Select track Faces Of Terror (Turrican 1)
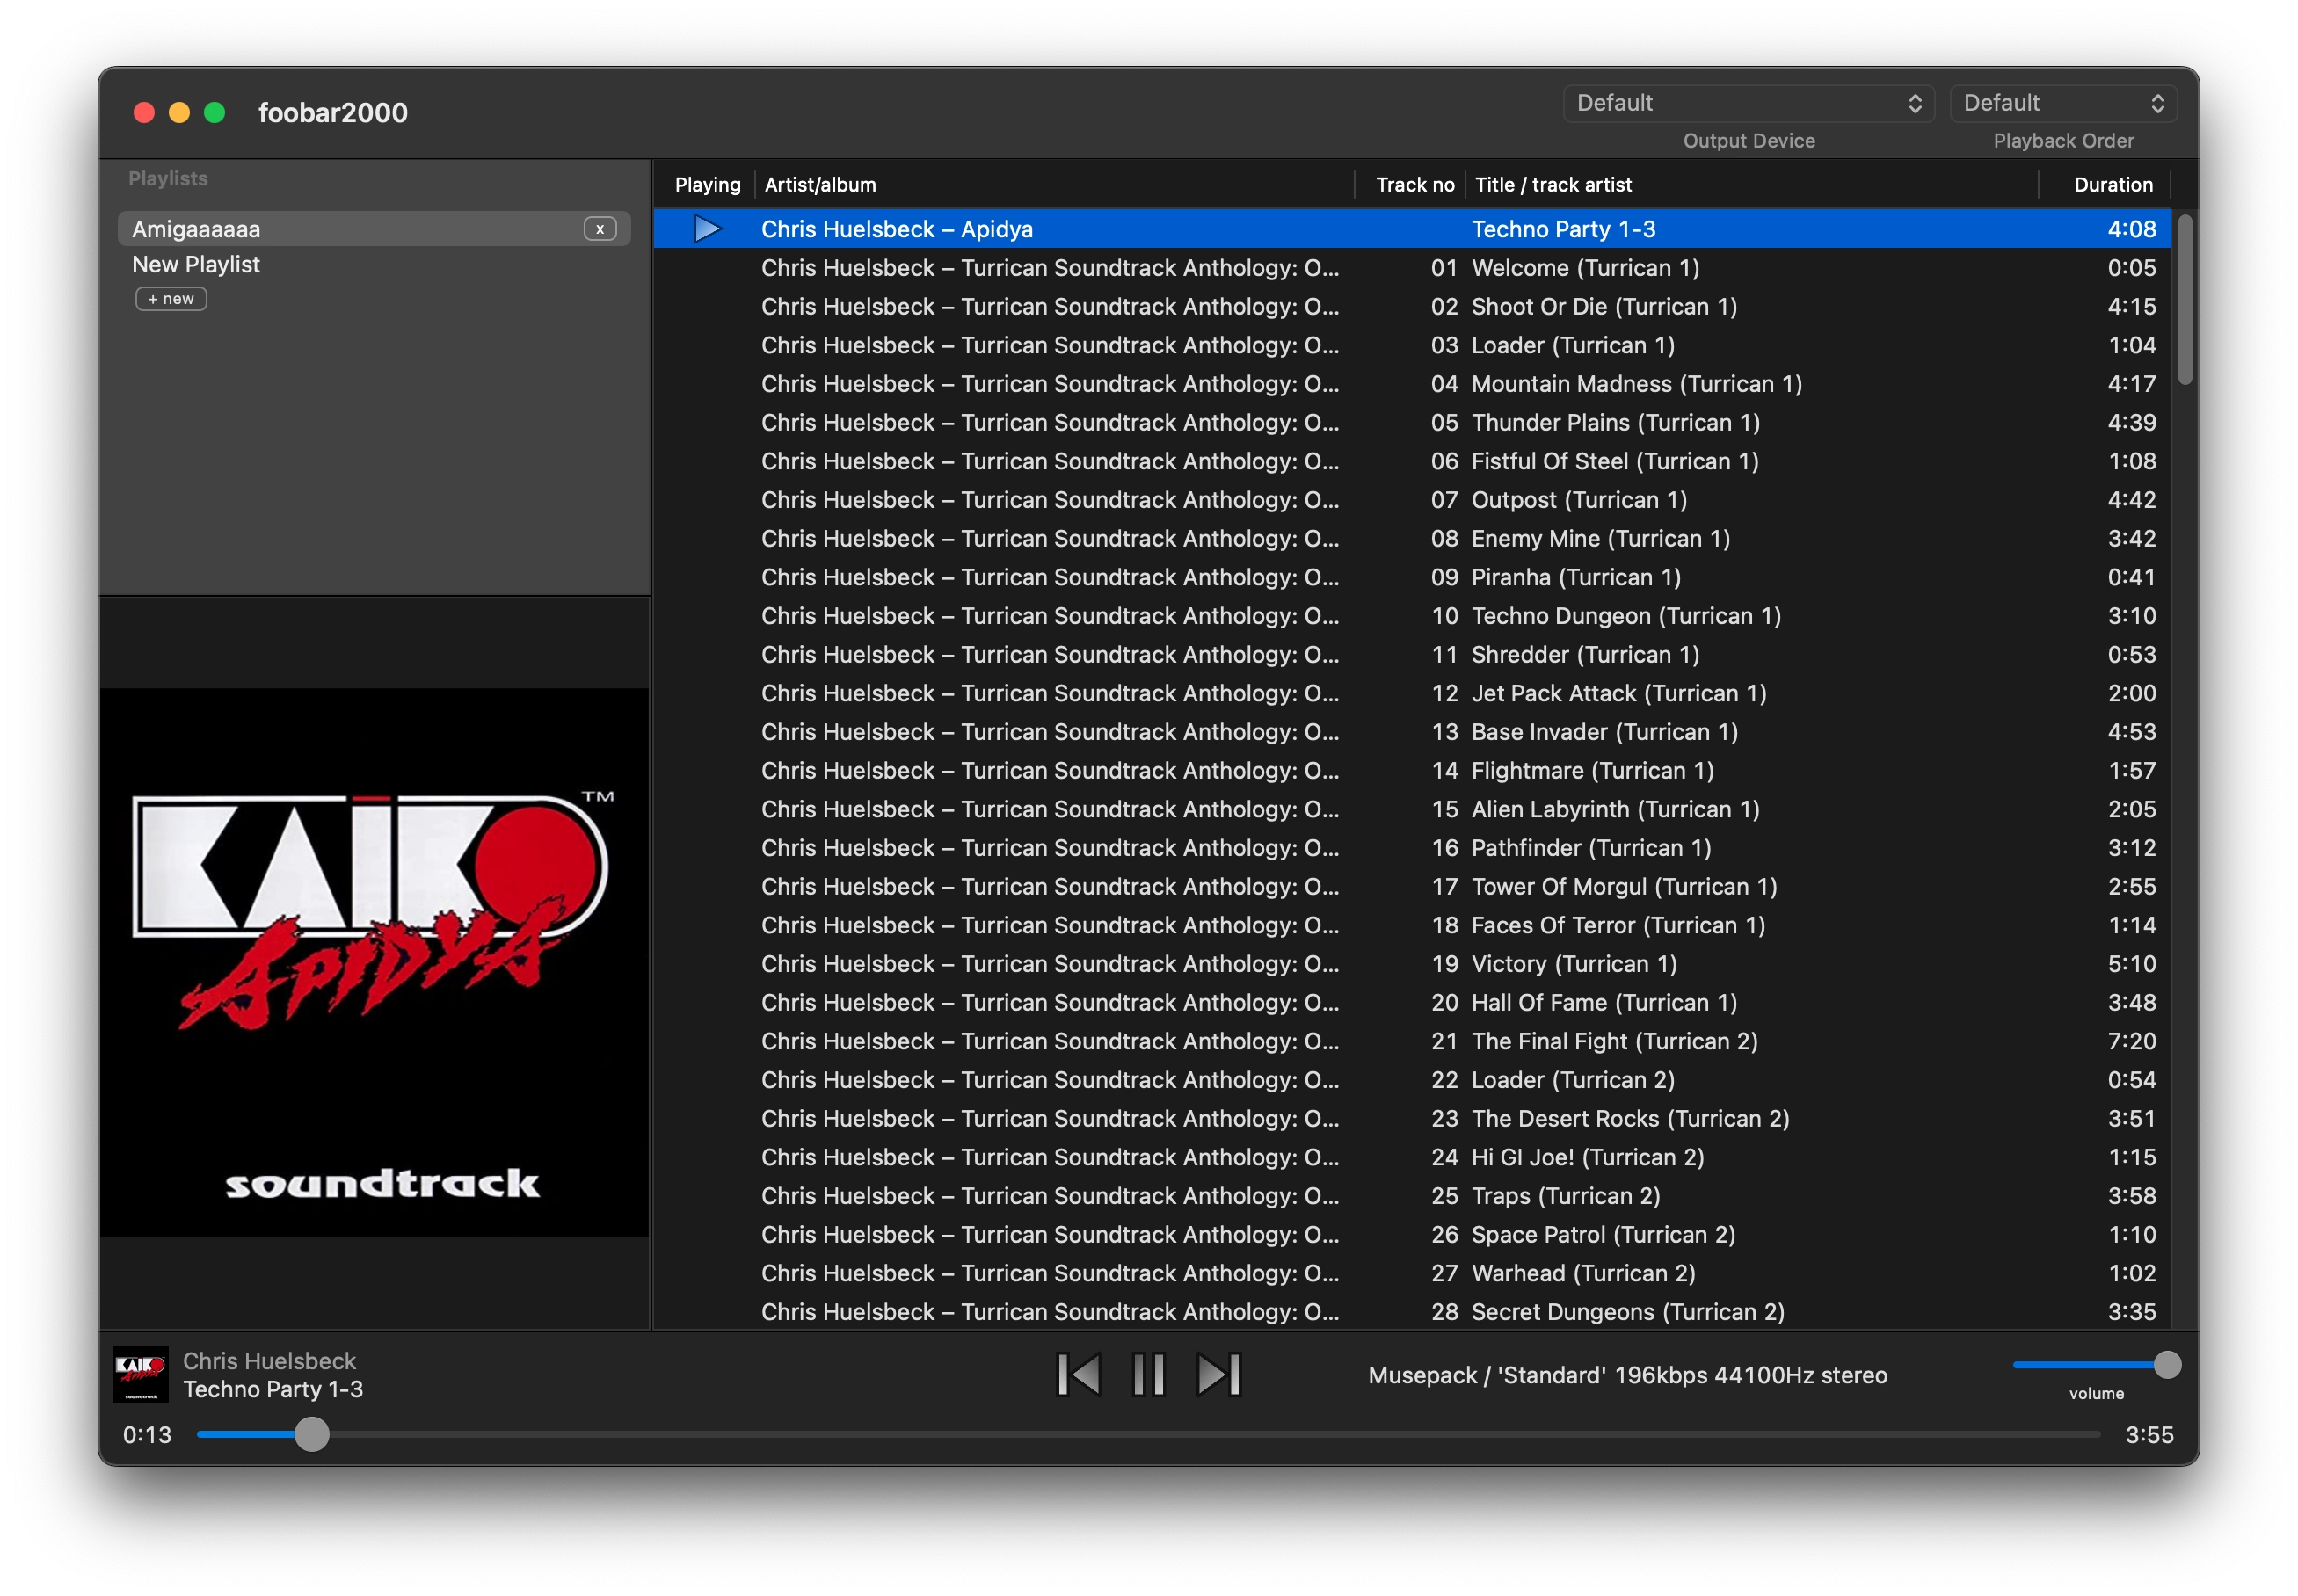The image size is (2298, 1596). (x=1412, y=925)
